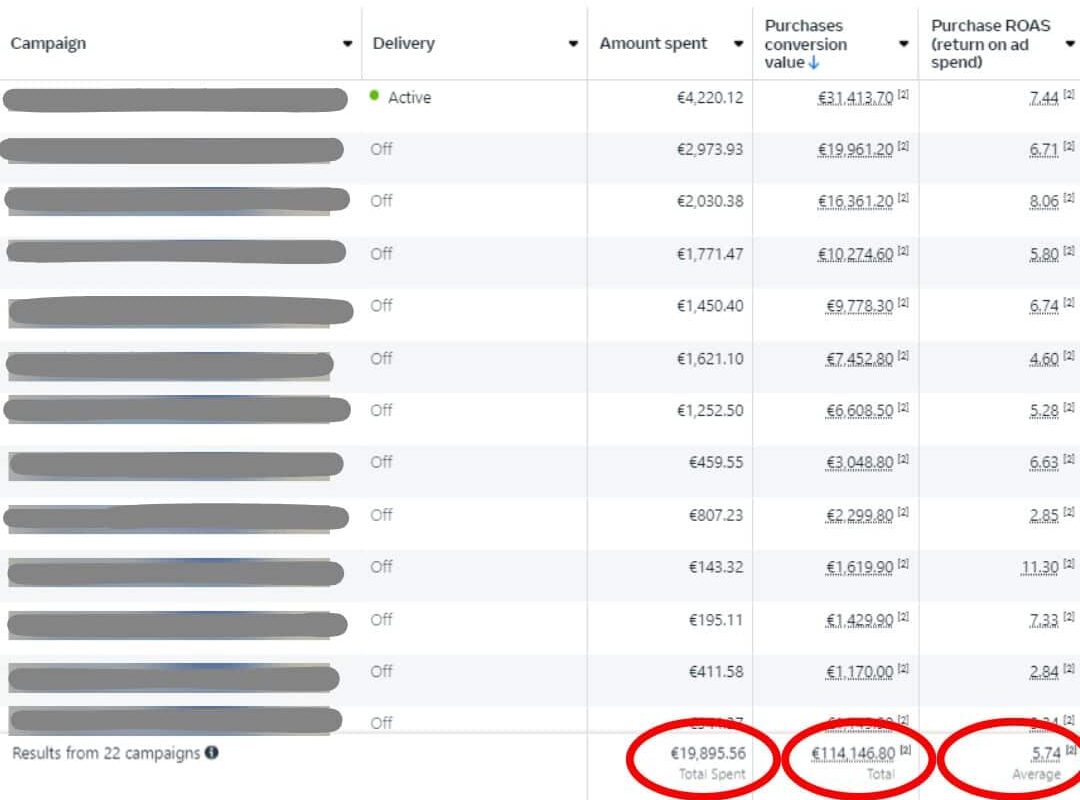Click the footnote [2] marker beside the 5.74 average

(x=1070, y=750)
